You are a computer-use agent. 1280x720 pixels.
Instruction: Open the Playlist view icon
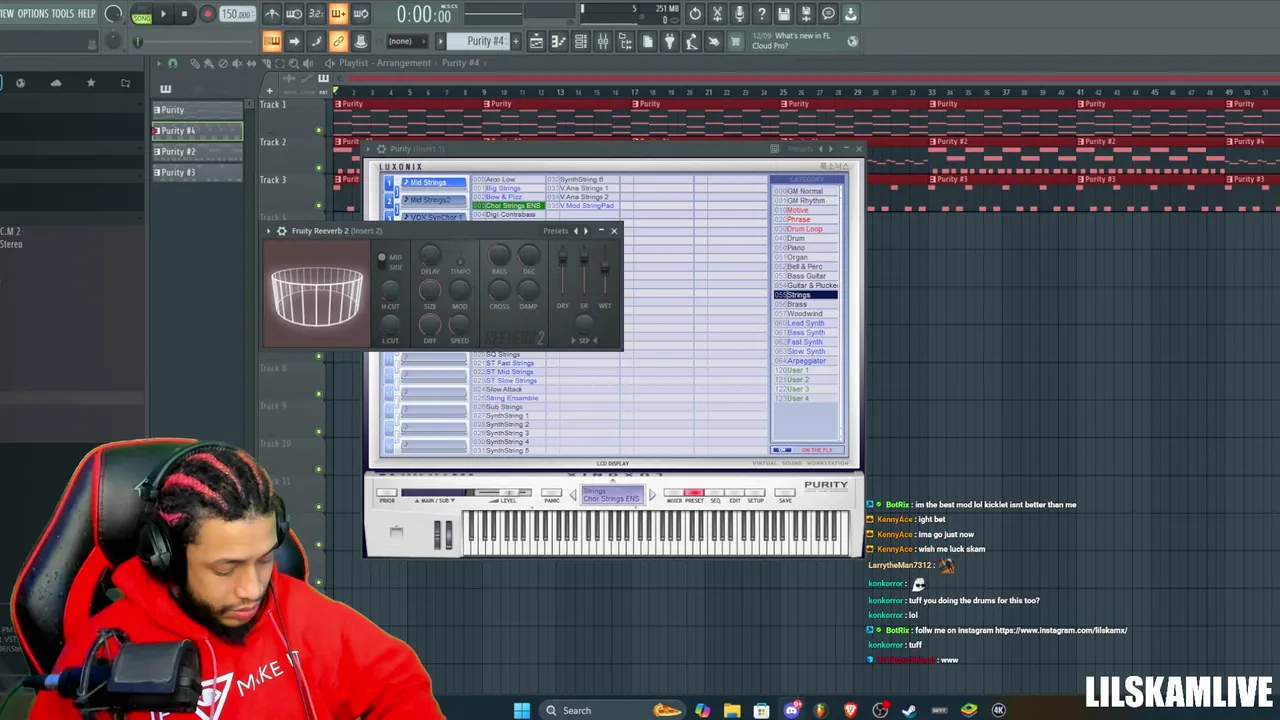[x=536, y=41]
